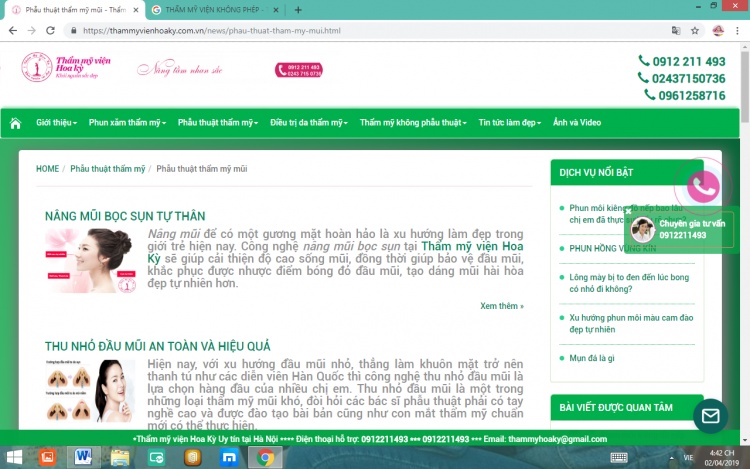This screenshot has width=750, height=469.
Task: Open the Ảnh và Video menu item
Action: tap(577, 123)
